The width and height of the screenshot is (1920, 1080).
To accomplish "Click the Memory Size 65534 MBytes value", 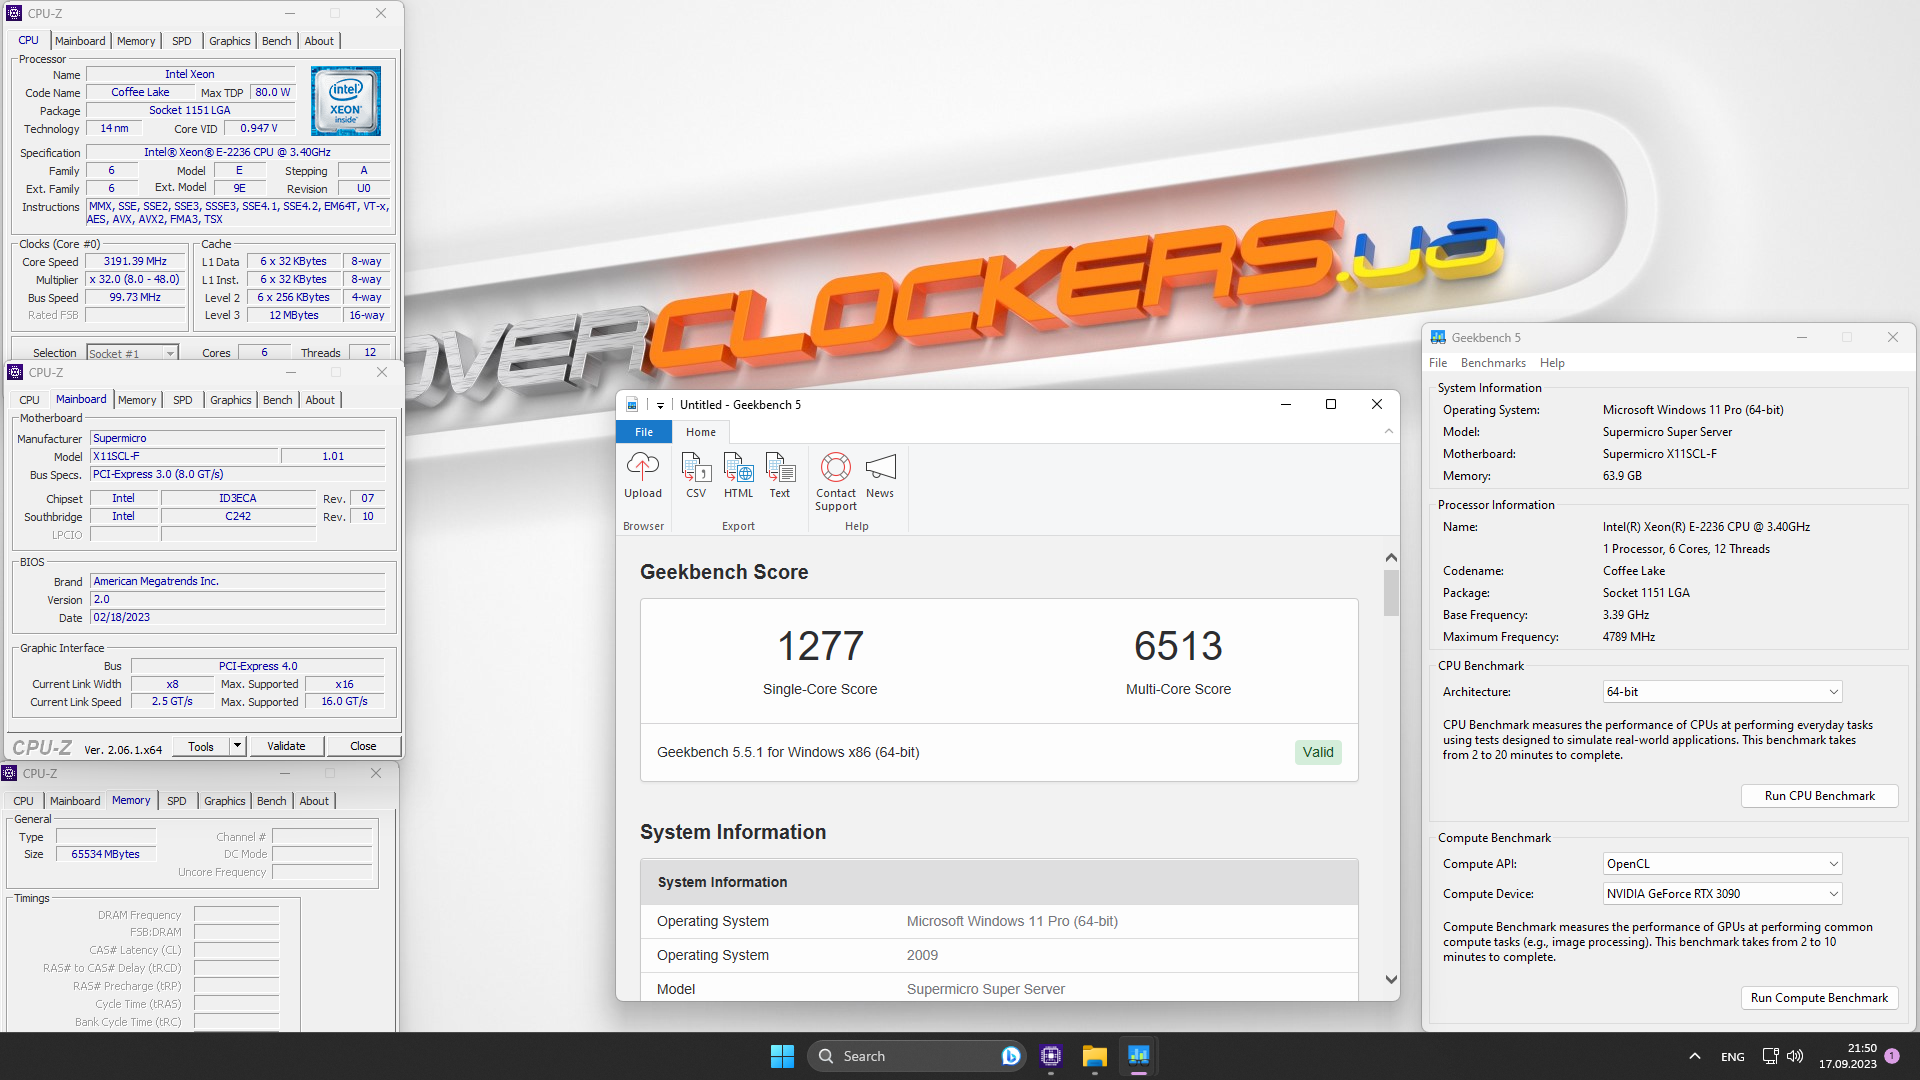I will click(105, 854).
